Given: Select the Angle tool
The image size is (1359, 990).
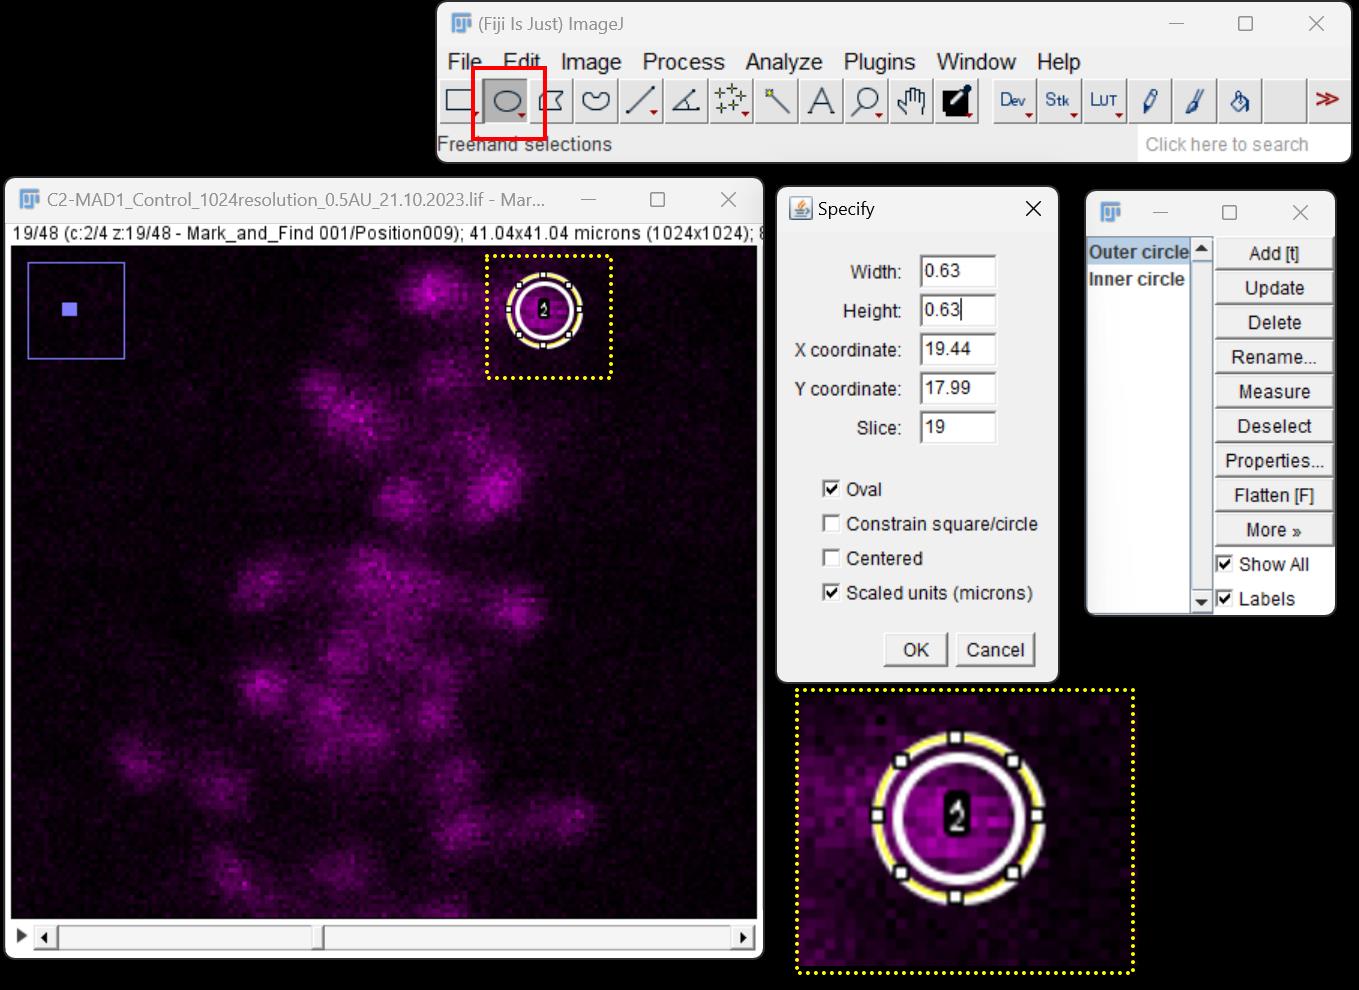Looking at the screenshot, I should click(686, 101).
